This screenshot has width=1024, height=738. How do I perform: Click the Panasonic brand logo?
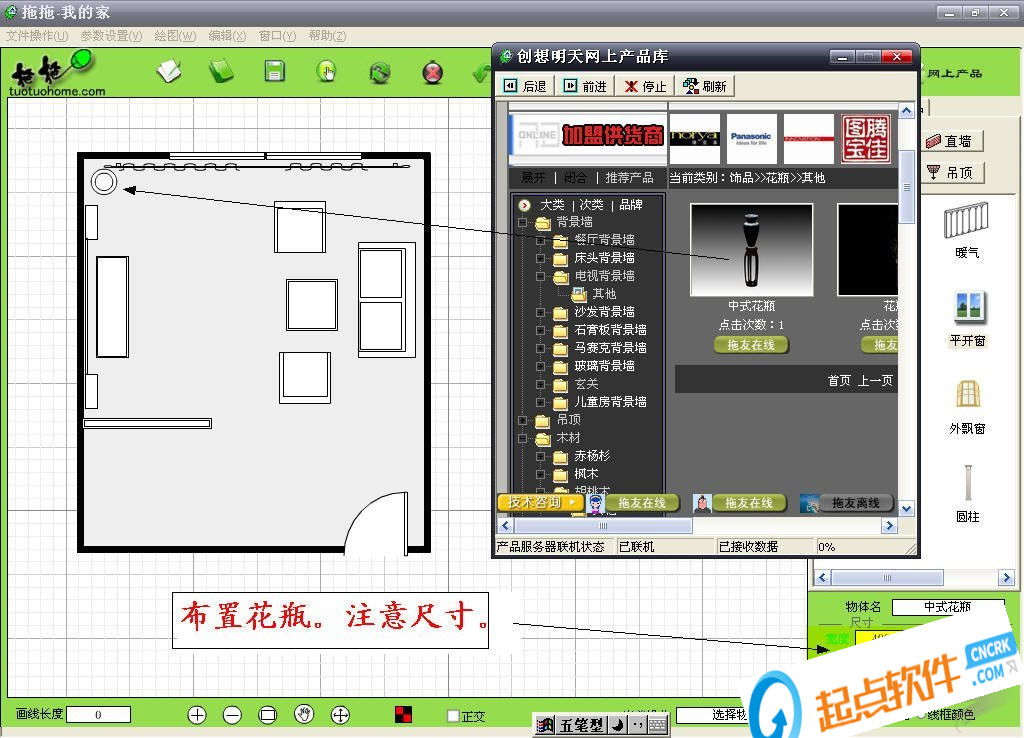[x=751, y=138]
